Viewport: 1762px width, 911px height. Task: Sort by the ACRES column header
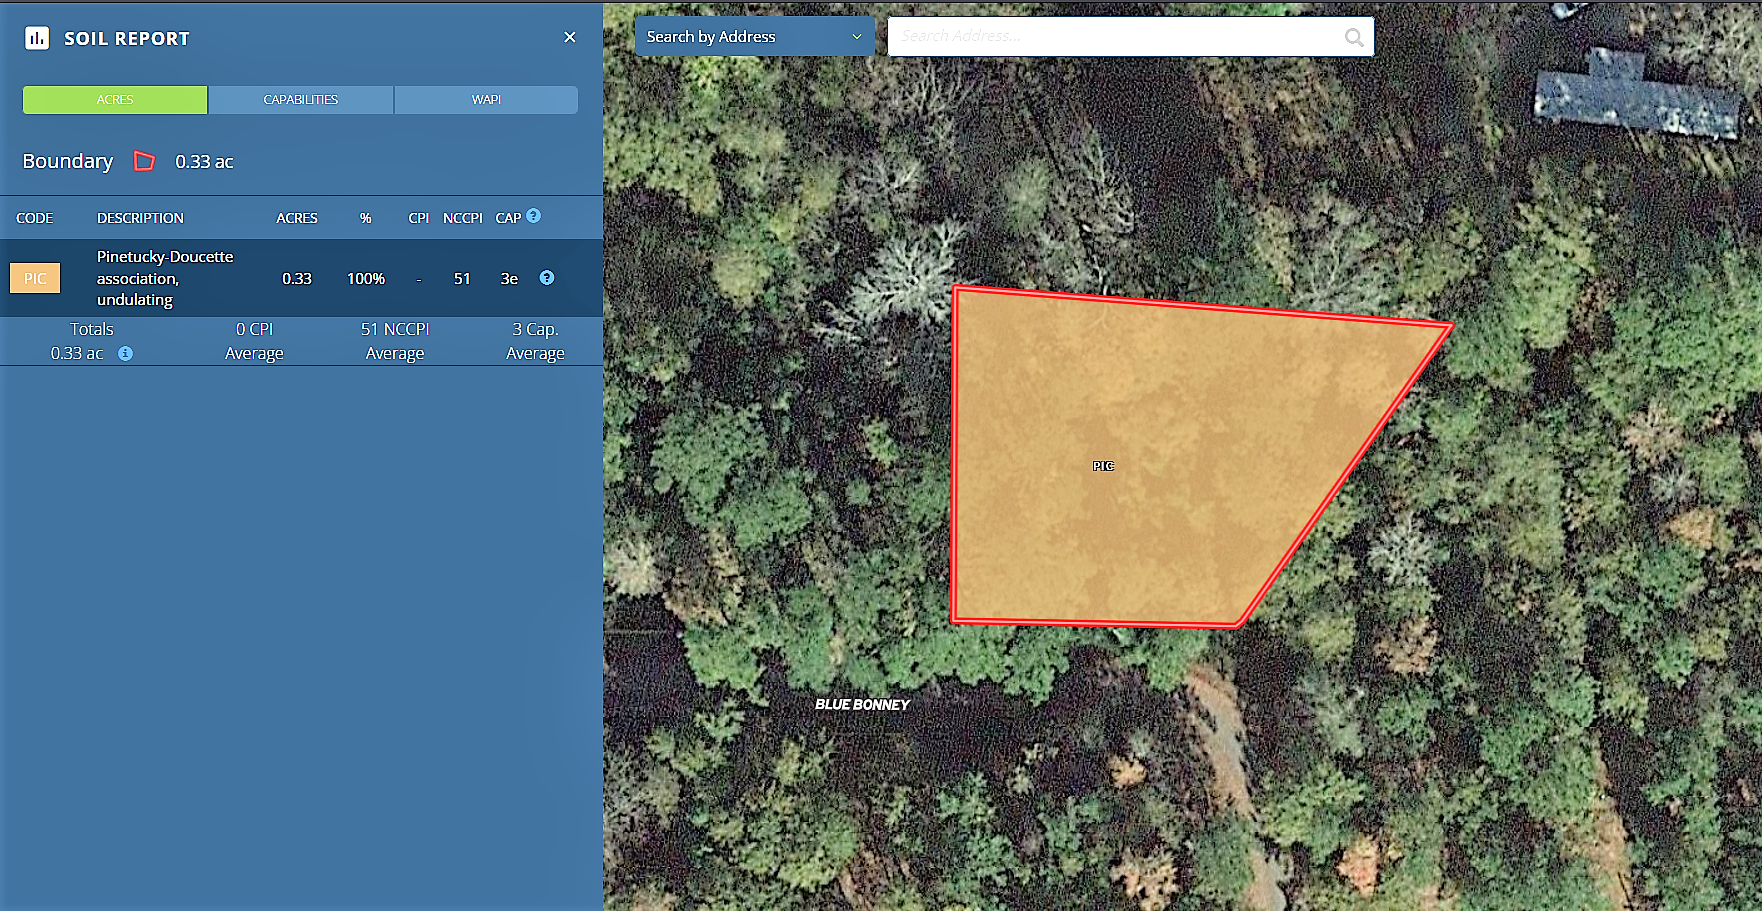click(x=297, y=218)
